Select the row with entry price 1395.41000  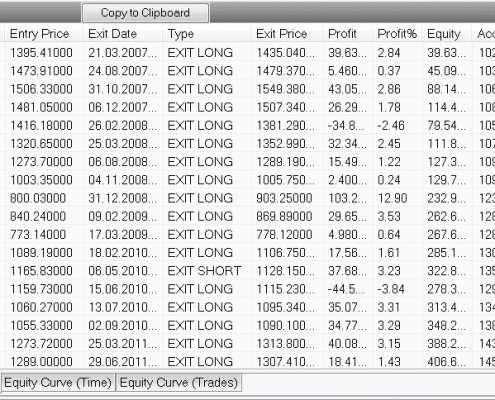point(247,53)
